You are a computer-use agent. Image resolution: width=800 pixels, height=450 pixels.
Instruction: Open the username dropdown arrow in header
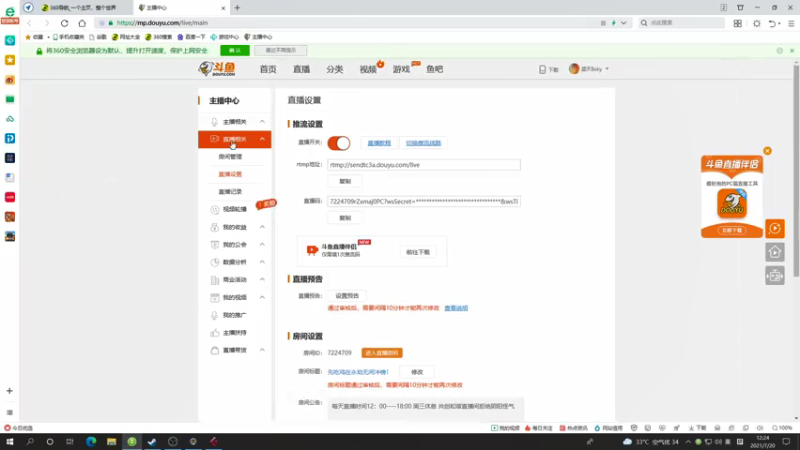[607, 69]
